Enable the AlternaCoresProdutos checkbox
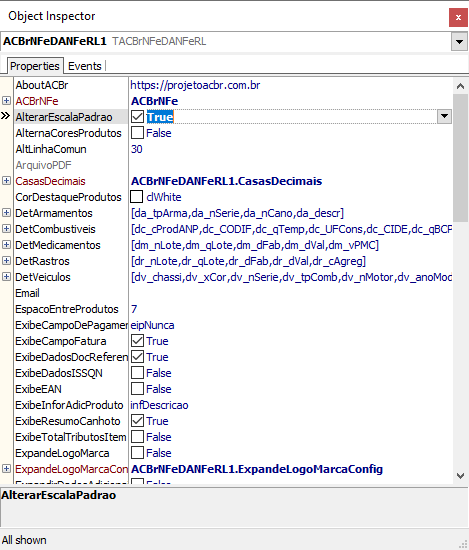 pos(137,133)
